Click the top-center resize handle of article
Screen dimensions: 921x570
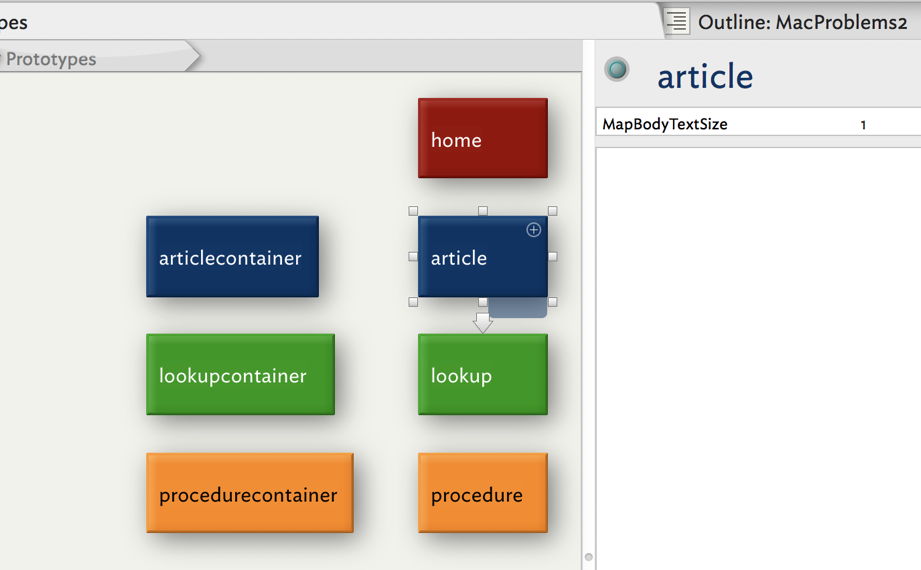(482, 211)
